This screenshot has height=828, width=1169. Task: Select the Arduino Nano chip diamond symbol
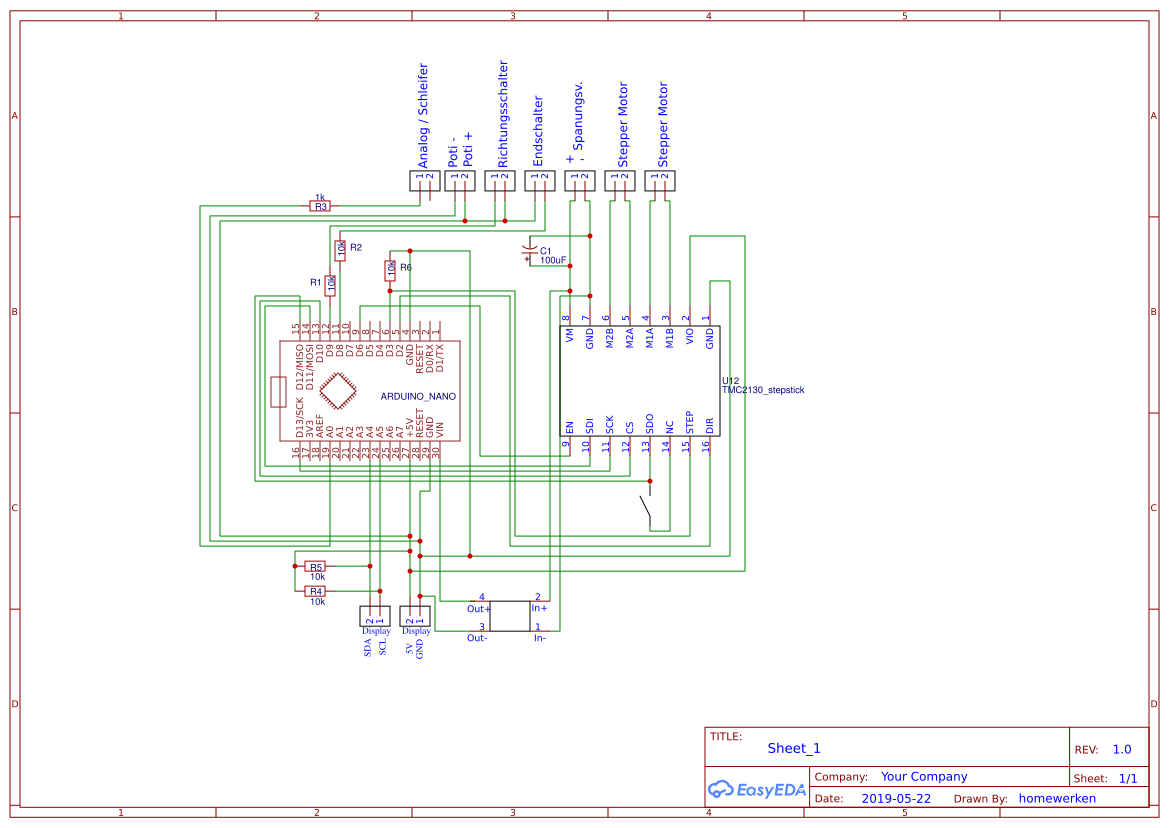(x=338, y=391)
